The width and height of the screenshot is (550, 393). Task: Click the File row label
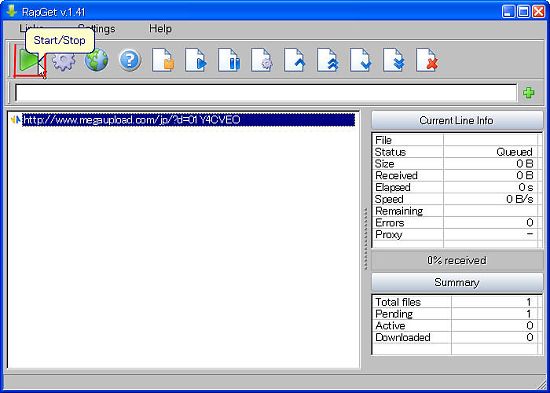[x=383, y=140]
